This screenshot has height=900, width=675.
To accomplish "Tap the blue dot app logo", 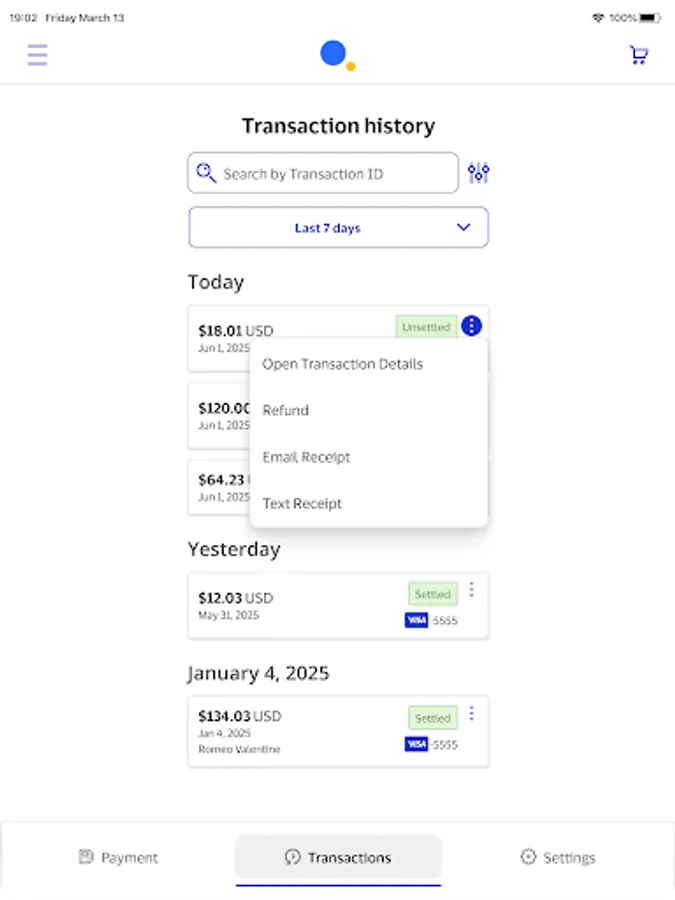I will pyautogui.click(x=338, y=55).
